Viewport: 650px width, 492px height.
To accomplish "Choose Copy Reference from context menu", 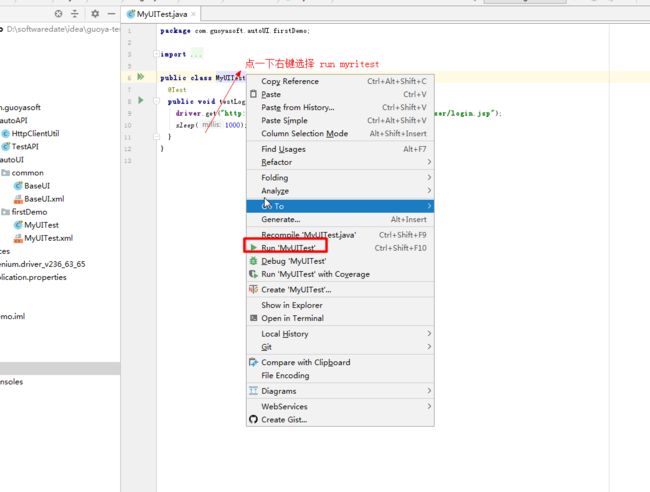I will [x=340, y=81].
